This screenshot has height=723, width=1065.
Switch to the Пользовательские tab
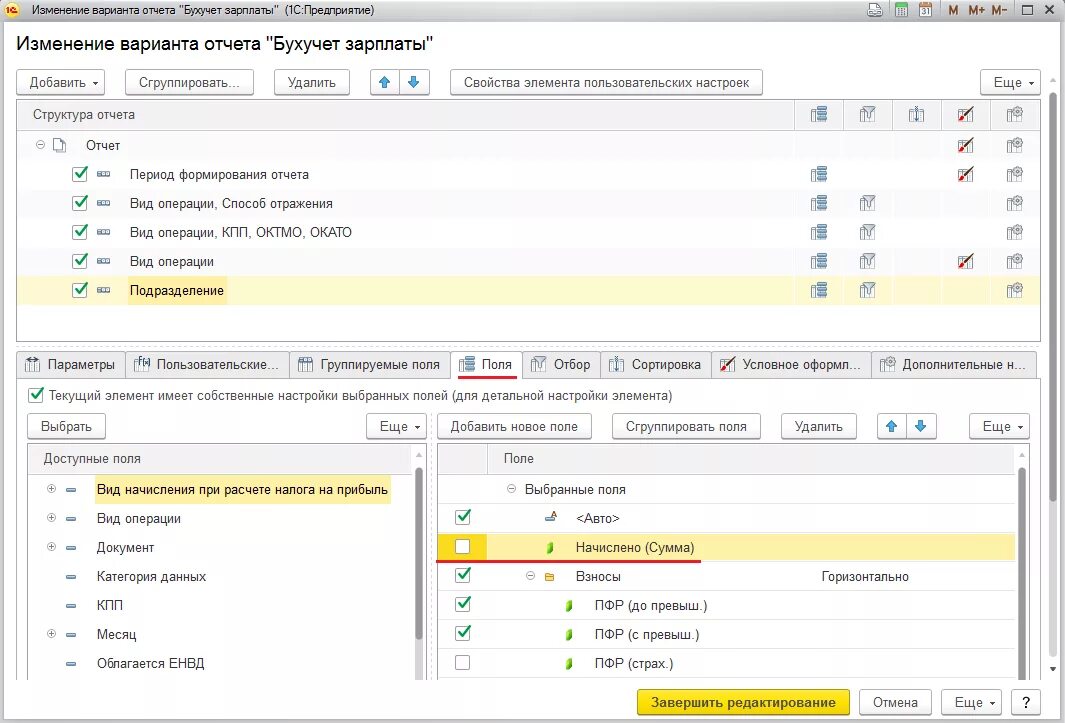tap(207, 364)
